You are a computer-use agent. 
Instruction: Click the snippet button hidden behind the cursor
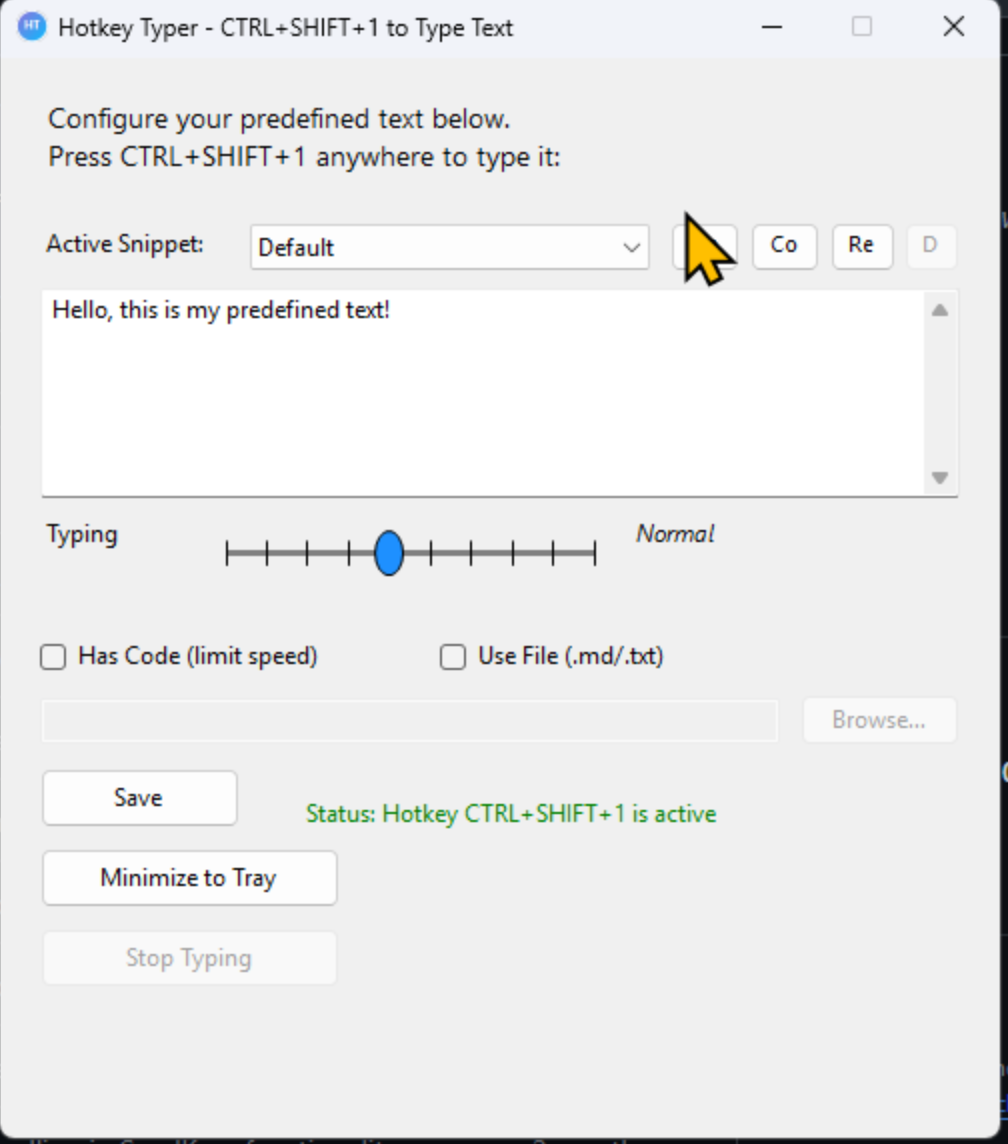[x=706, y=246]
